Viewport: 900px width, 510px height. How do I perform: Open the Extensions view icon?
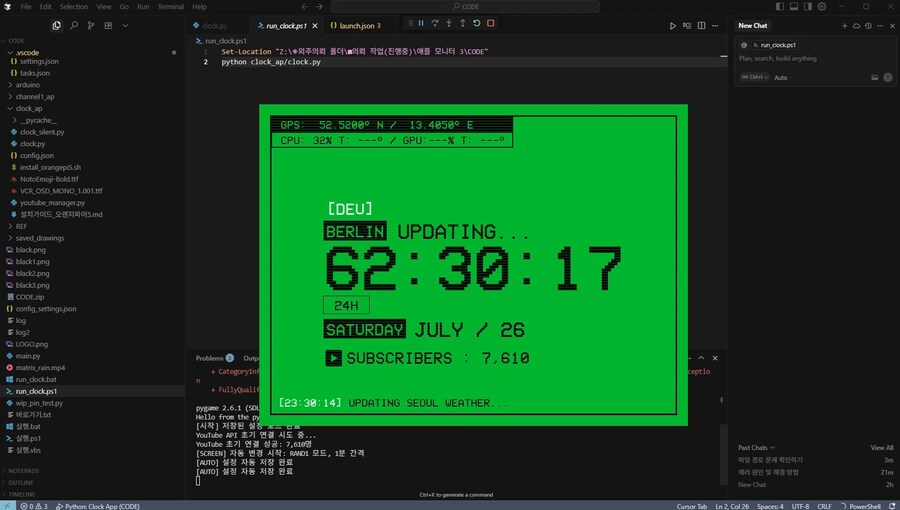point(106,25)
